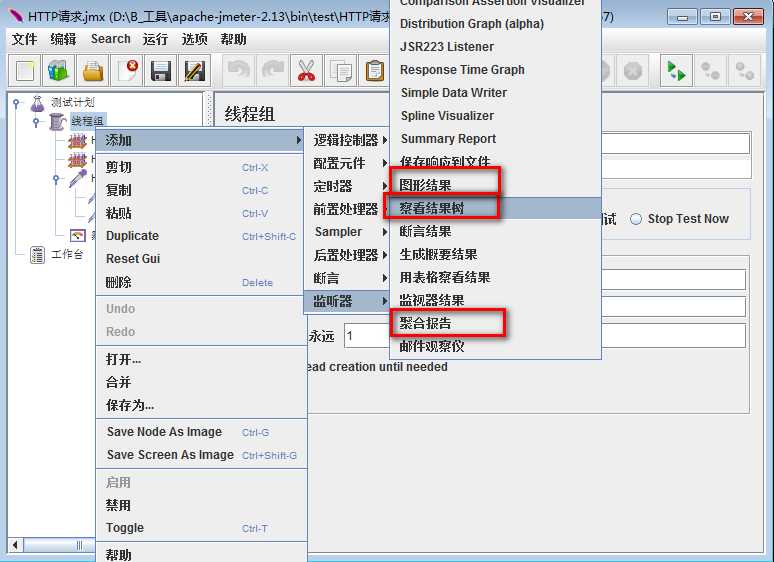774x562 pixels.
Task: Click the Open file folder icon
Action: click(x=93, y=71)
